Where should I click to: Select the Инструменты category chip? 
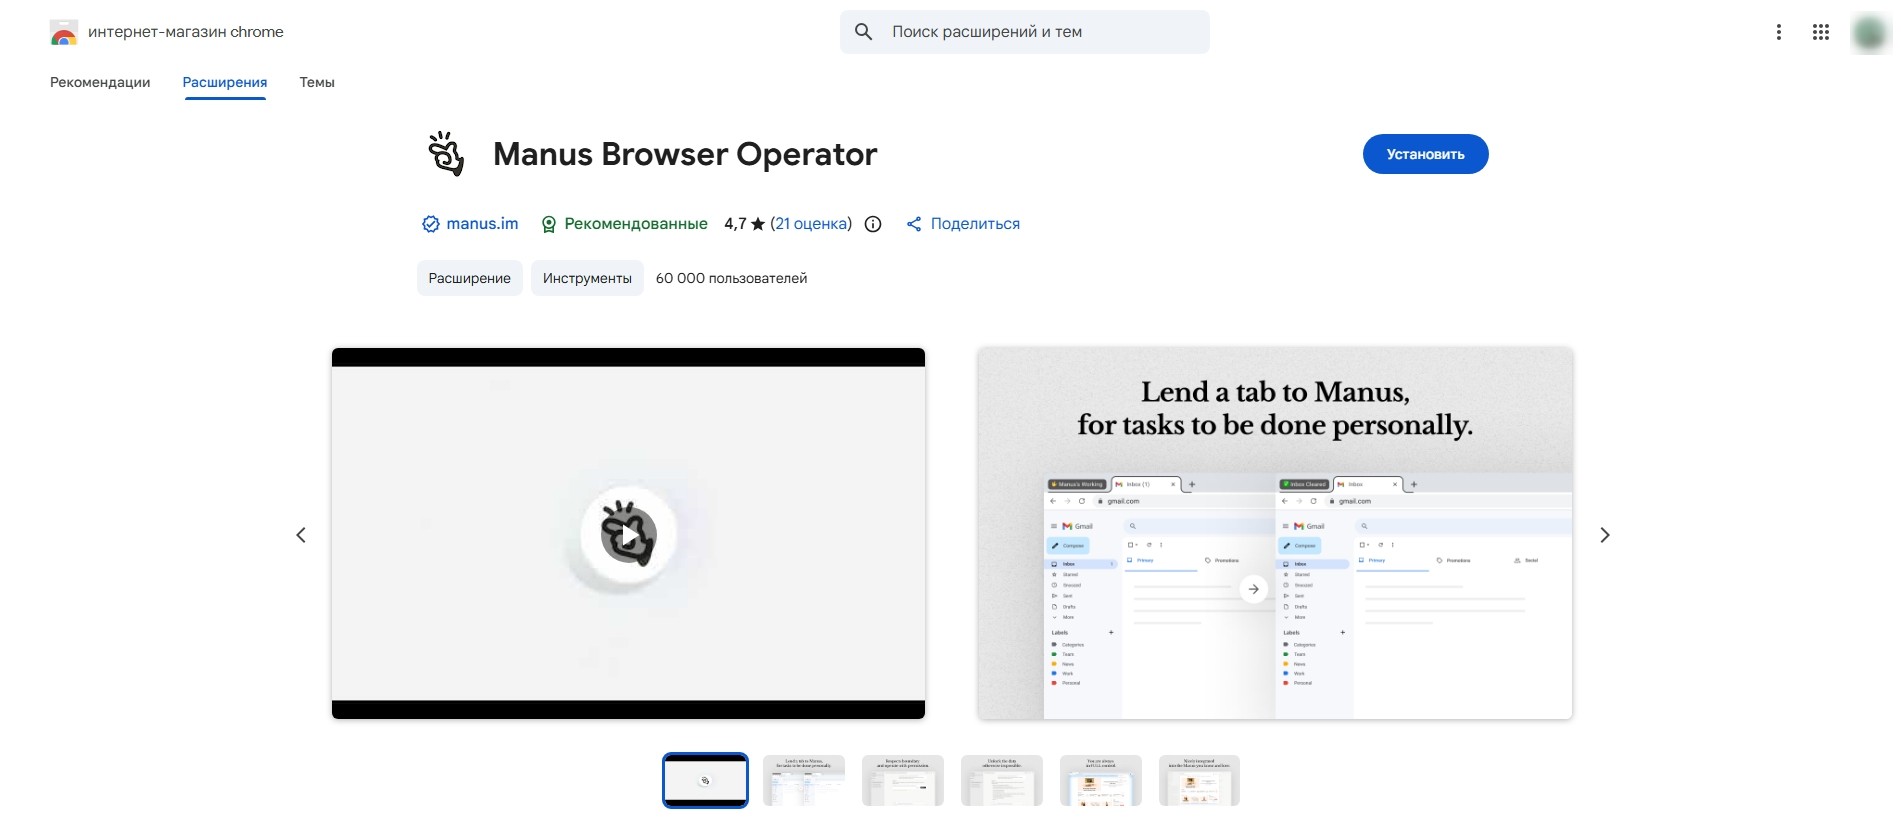(x=587, y=278)
